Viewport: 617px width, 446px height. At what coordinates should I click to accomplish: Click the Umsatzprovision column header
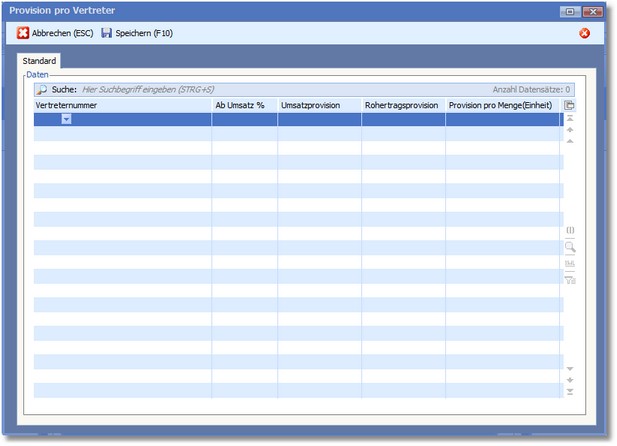[x=319, y=105]
